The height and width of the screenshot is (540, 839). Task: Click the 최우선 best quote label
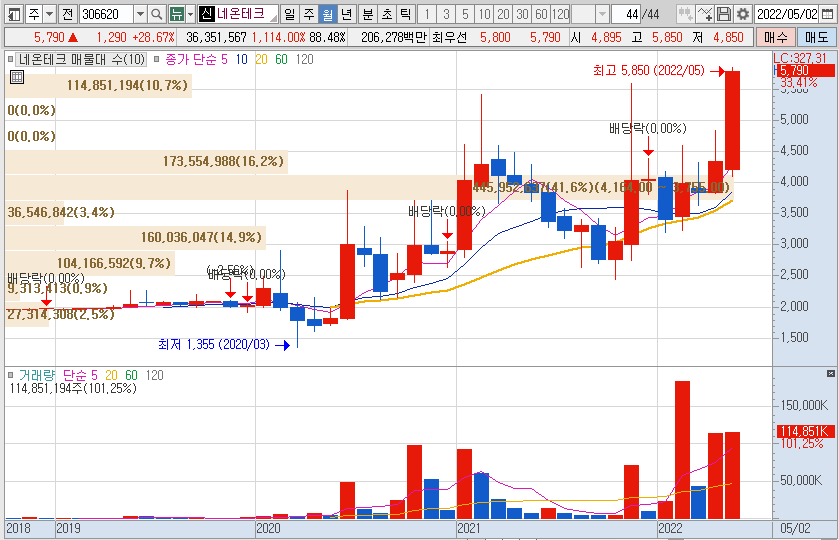pyautogui.click(x=449, y=37)
